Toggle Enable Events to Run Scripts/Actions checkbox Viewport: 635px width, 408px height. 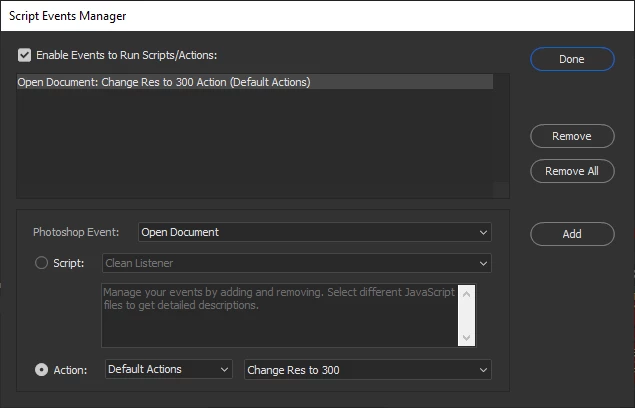(24, 55)
